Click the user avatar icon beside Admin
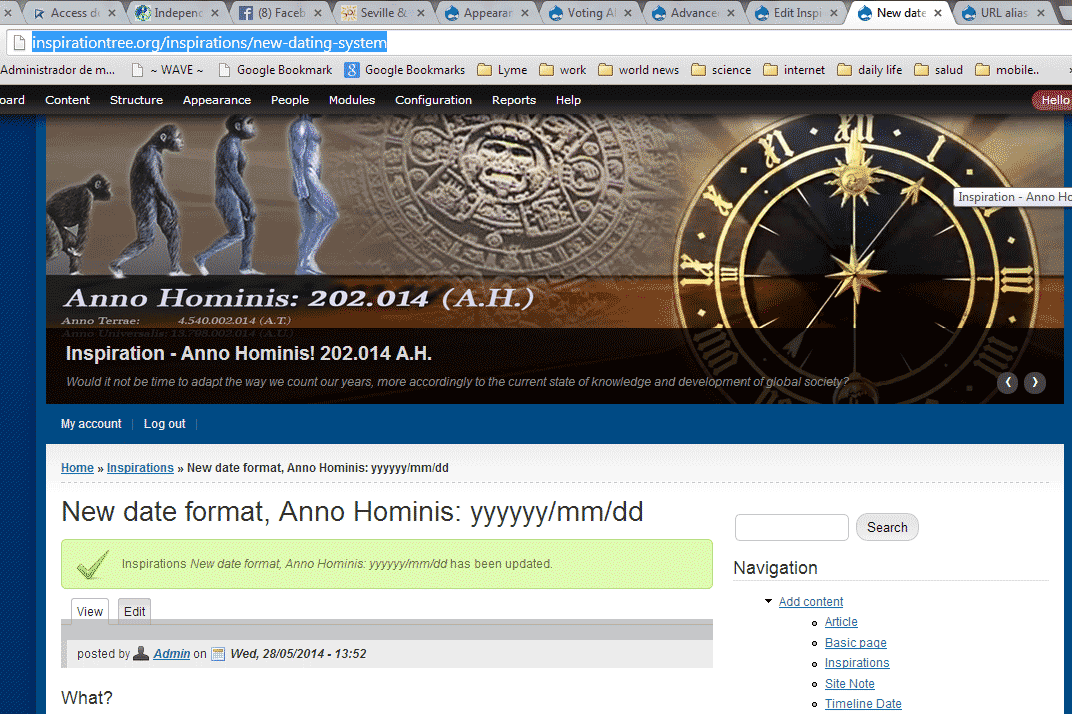 coord(141,653)
